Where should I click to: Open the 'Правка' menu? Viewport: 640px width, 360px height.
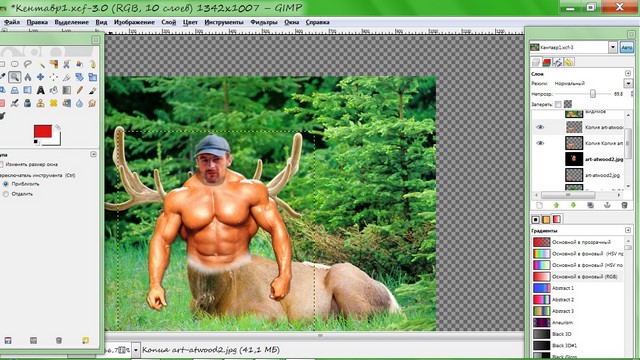37,22
